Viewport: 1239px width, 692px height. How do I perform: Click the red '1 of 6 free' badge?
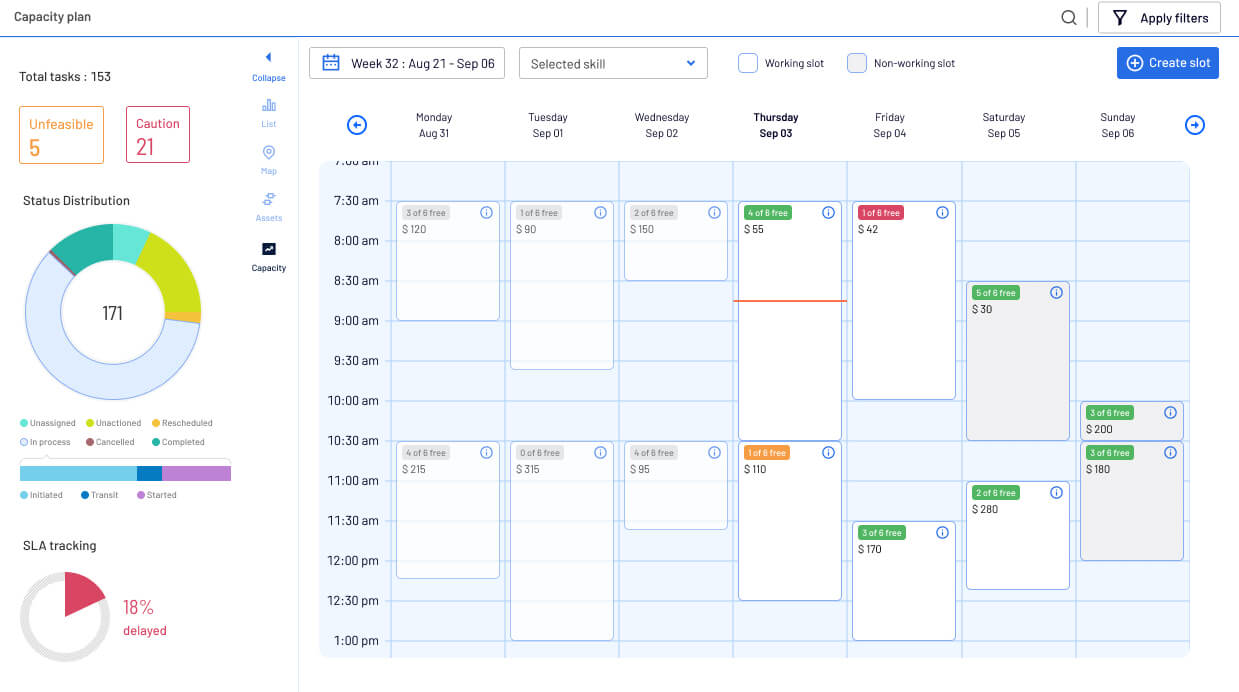(x=880, y=213)
